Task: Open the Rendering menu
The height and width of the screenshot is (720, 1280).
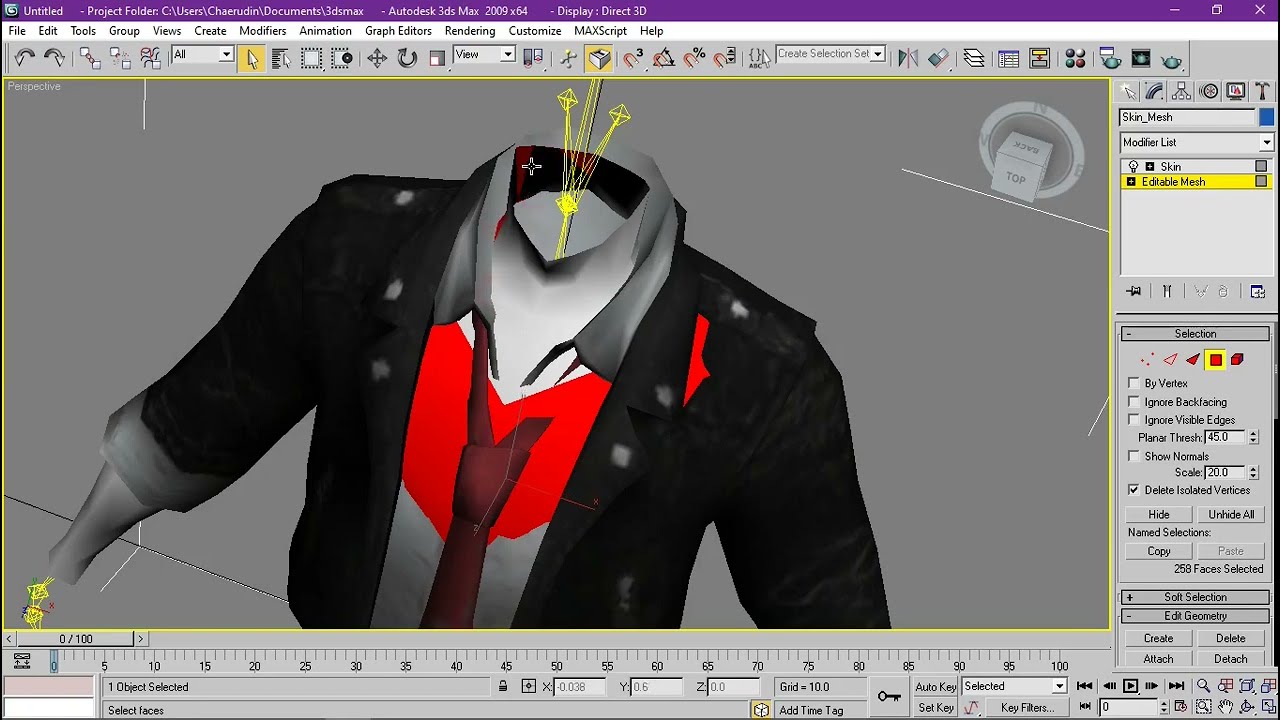Action: (x=470, y=31)
